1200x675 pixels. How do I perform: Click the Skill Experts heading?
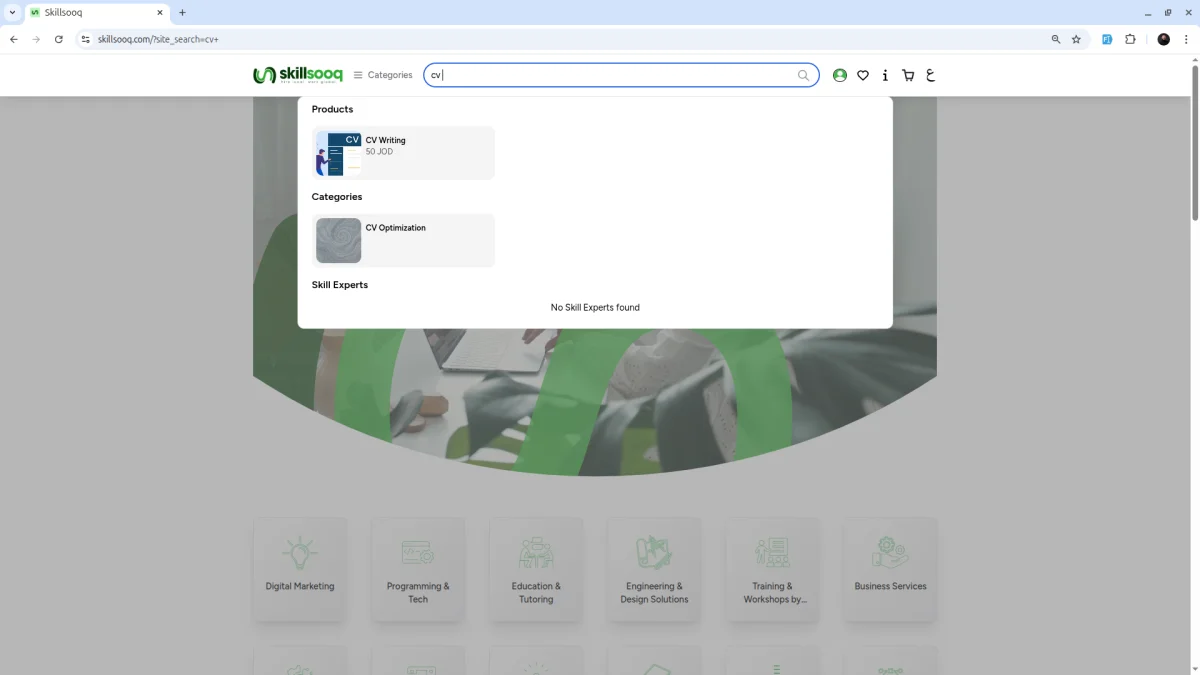click(x=340, y=285)
